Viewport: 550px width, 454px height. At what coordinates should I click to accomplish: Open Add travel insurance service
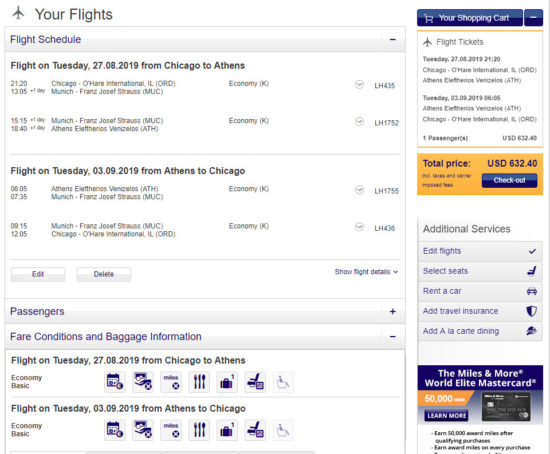(x=480, y=311)
